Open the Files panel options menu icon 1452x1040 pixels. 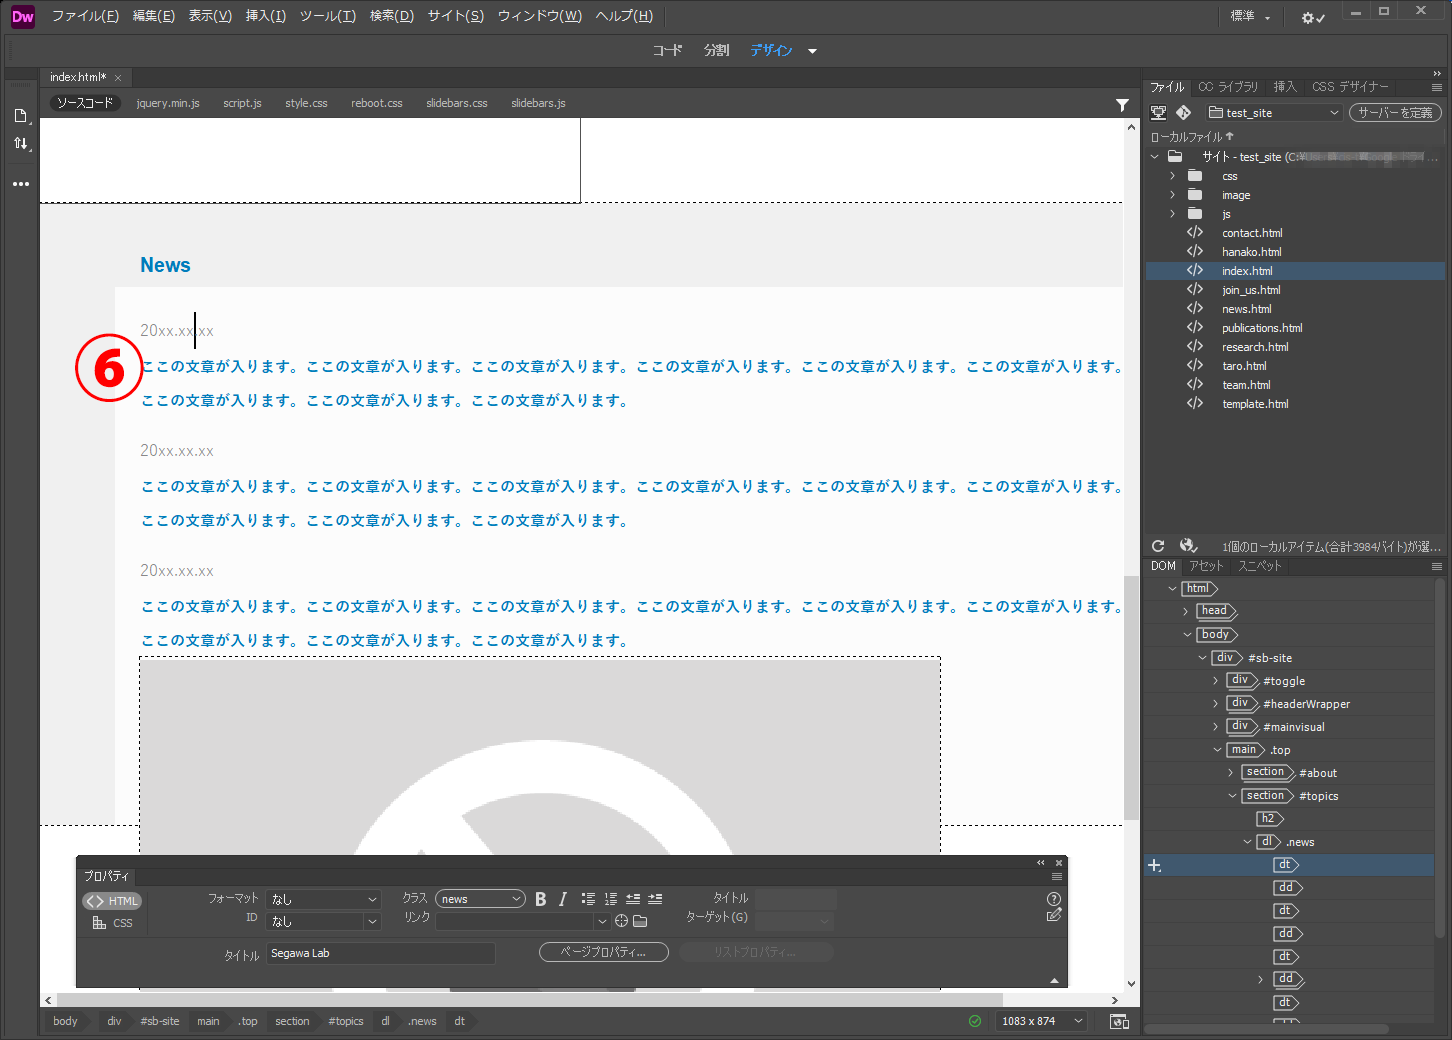pyautogui.click(x=1437, y=87)
